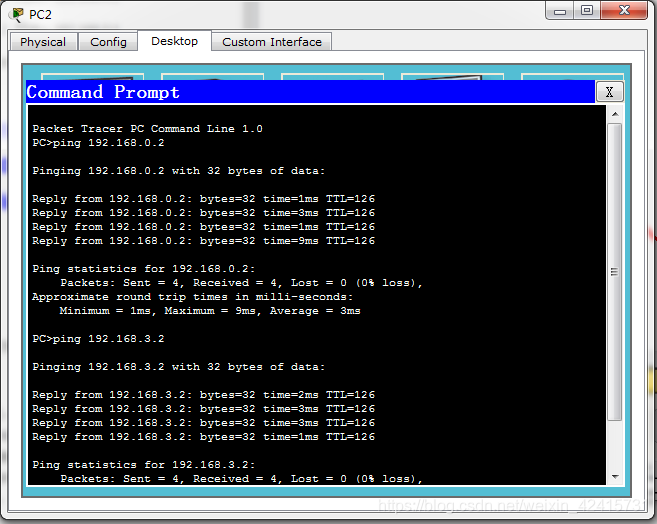The image size is (657, 524).
Task: Click 'Minimum = 1ms, Maximum = 9ms' line
Action: point(210,311)
